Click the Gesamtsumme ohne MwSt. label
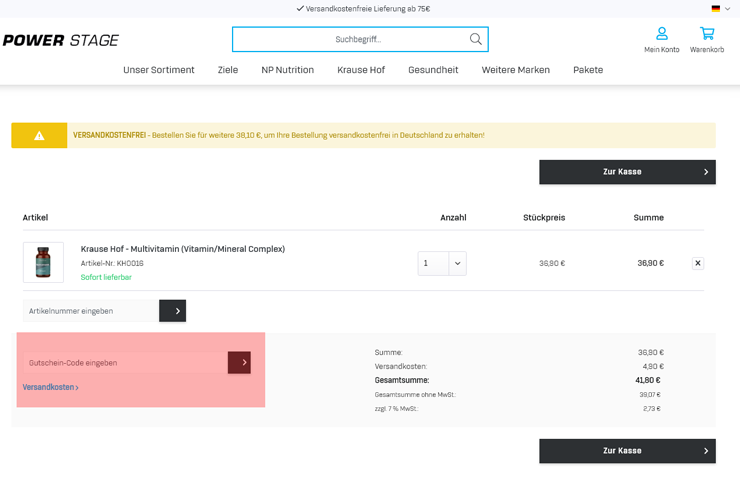This screenshot has width=740, height=477. pos(415,394)
